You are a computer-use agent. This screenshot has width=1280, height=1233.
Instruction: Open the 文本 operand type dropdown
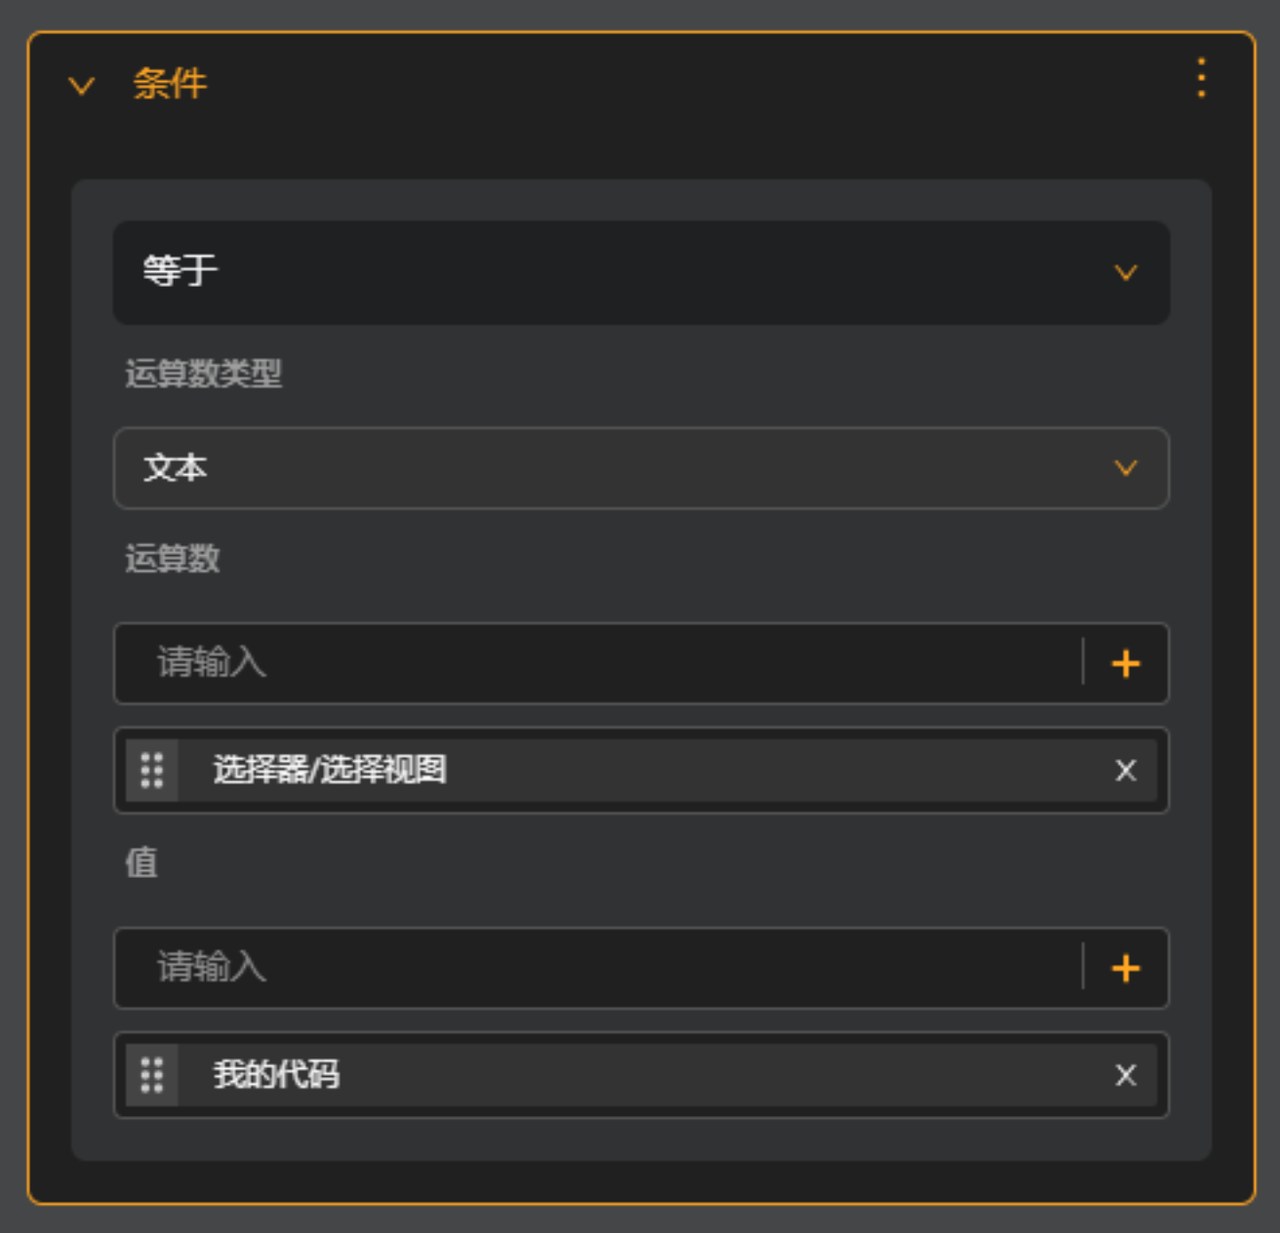click(x=641, y=468)
